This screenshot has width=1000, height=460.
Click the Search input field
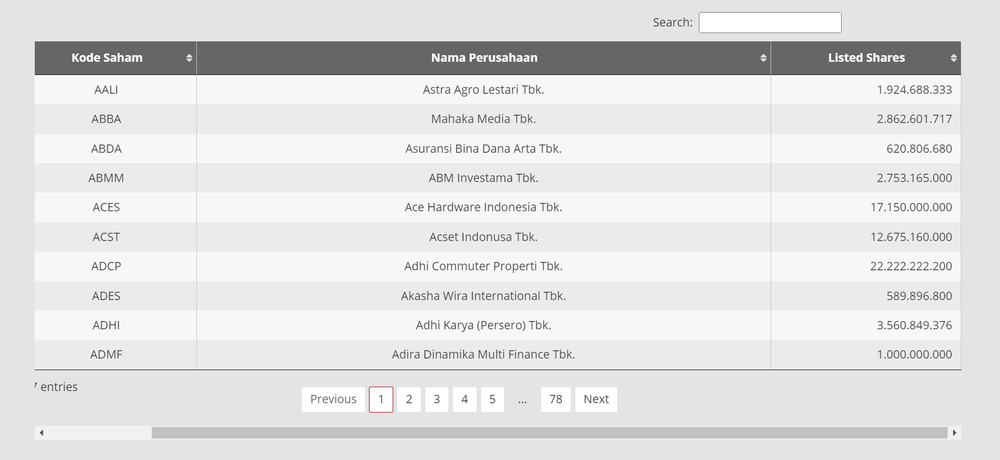pyautogui.click(x=770, y=22)
